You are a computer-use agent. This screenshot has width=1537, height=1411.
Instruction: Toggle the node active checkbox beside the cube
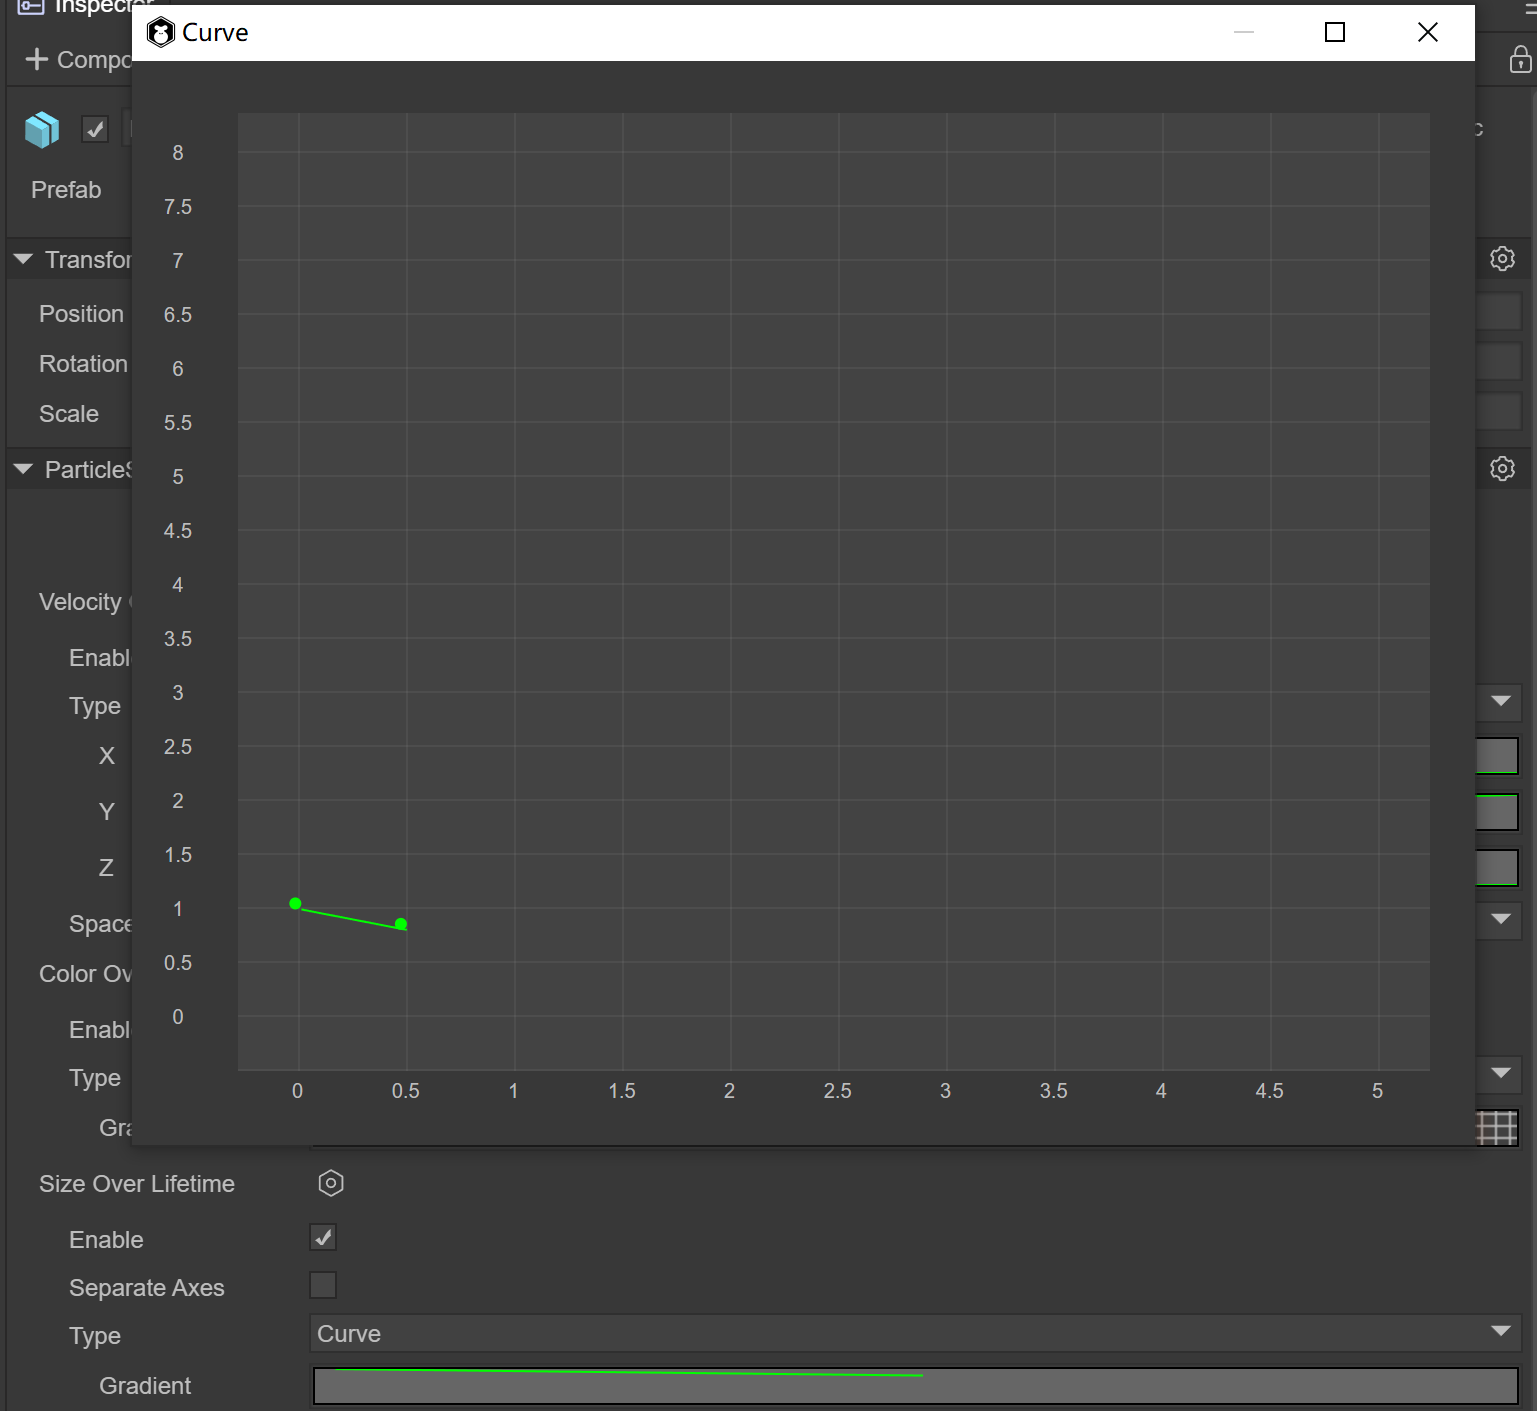(95, 129)
